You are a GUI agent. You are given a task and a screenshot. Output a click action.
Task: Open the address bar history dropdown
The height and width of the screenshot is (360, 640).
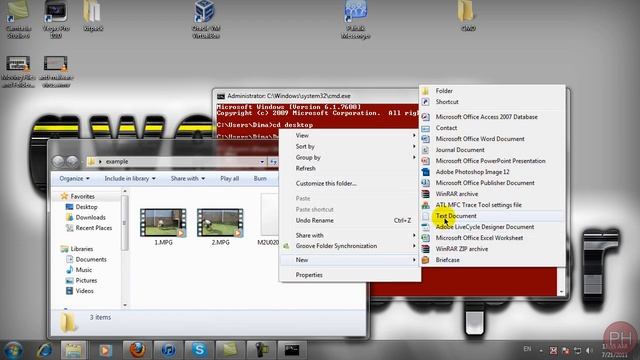262,162
